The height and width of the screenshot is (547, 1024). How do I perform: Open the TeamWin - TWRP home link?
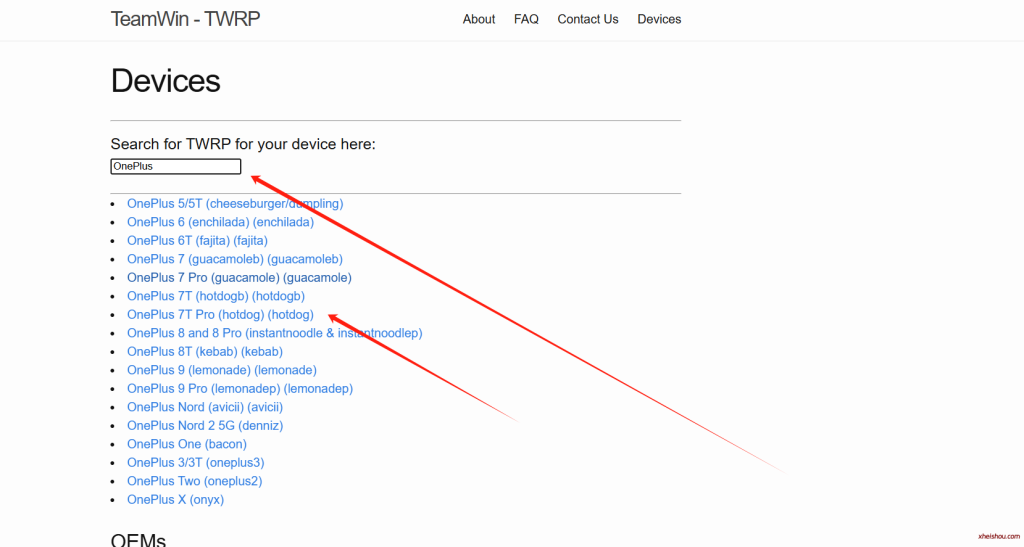pos(185,19)
